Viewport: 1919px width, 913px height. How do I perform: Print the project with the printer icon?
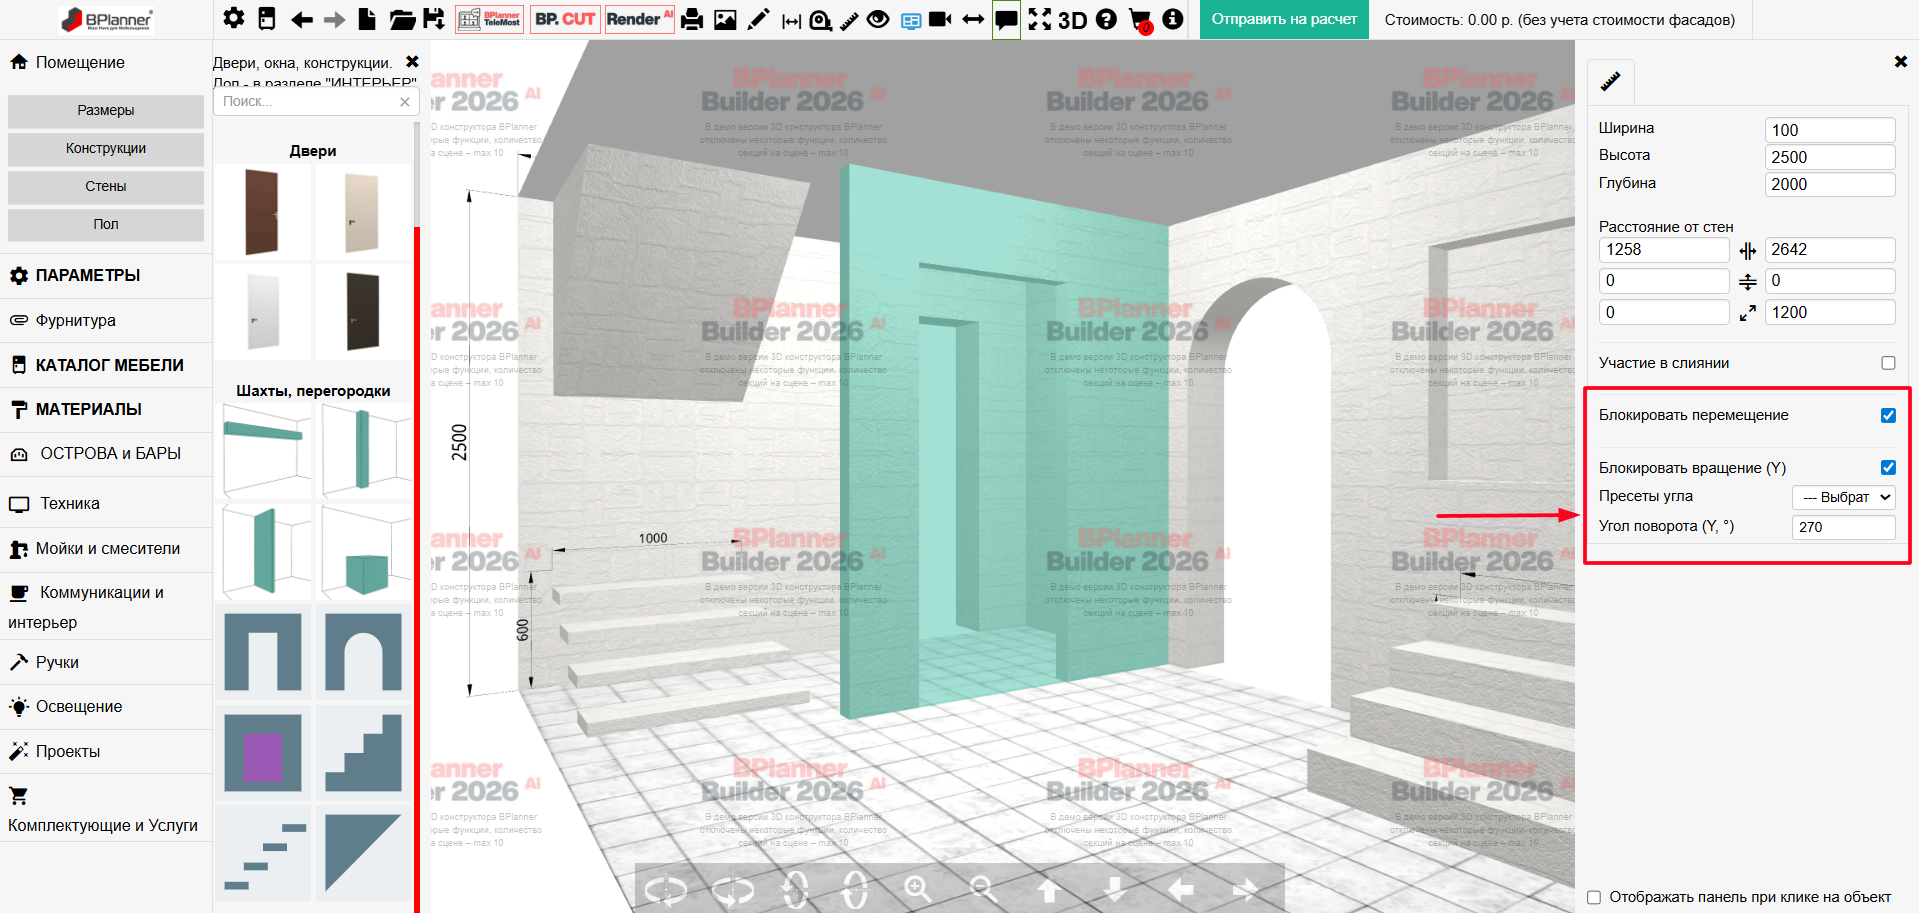(692, 19)
